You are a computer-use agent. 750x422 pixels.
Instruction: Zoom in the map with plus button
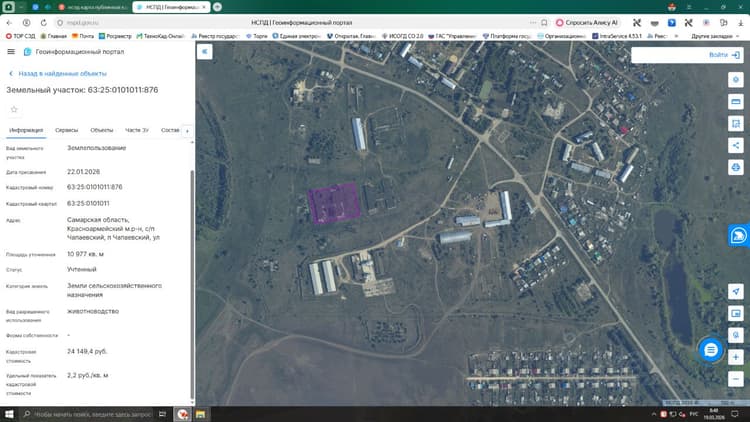click(x=736, y=357)
